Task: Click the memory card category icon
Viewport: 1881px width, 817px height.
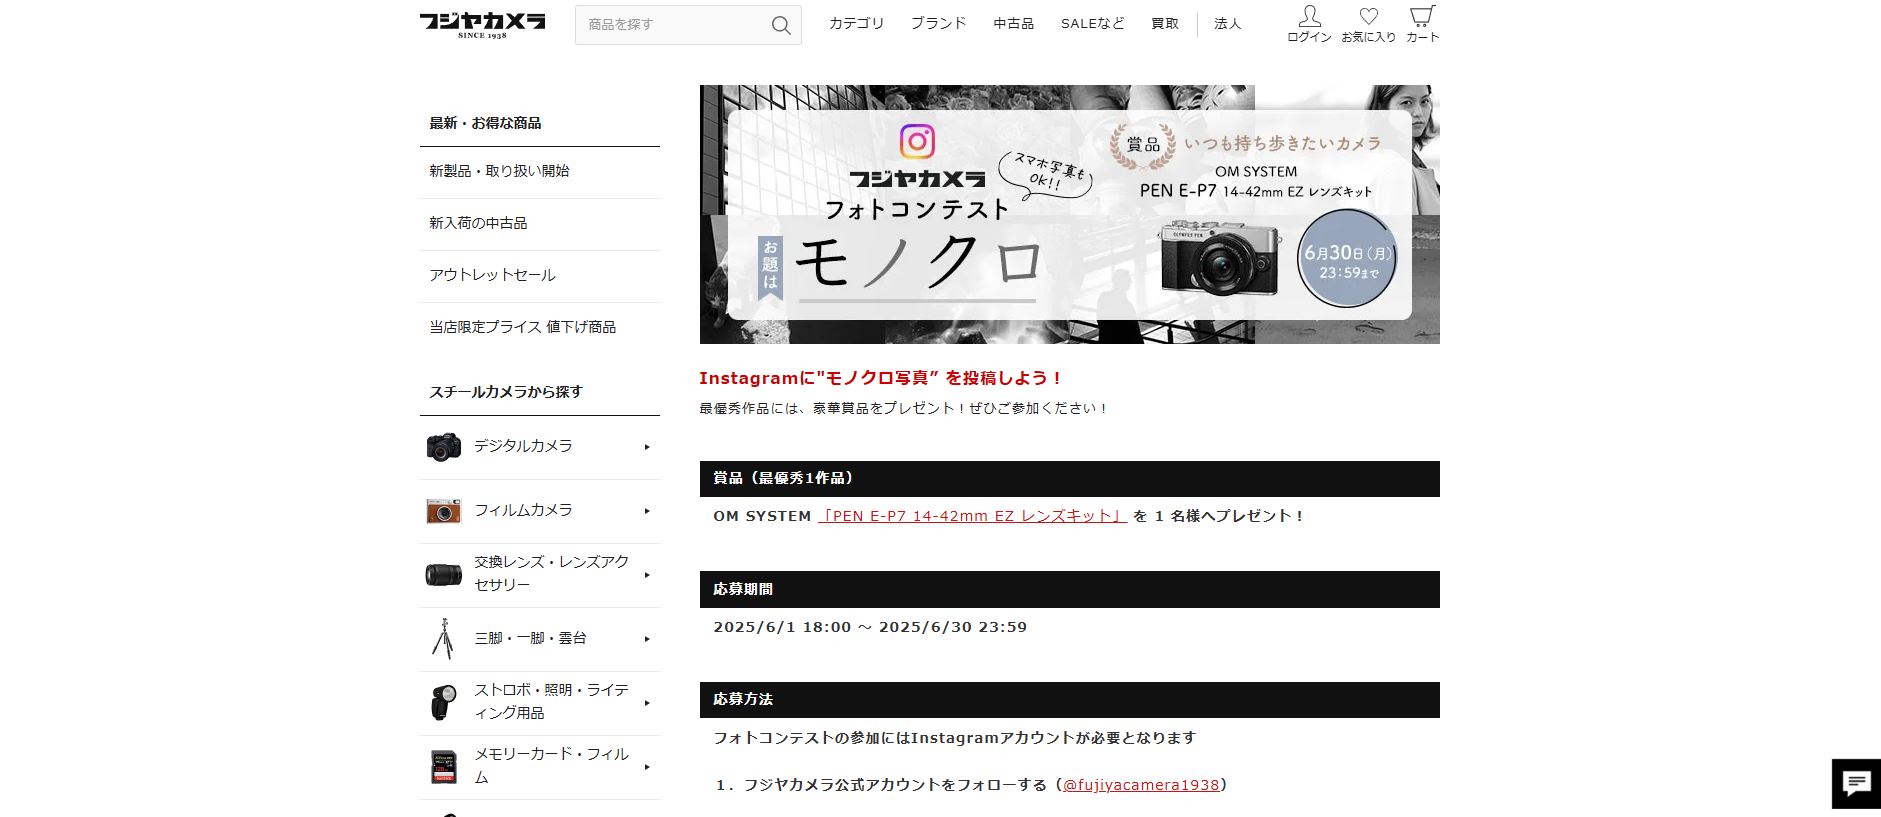Action: [x=443, y=767]
